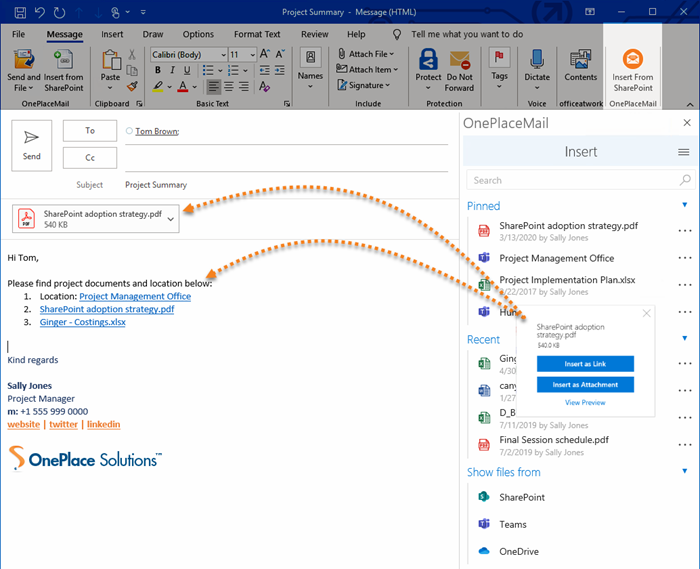This screenshot has width=700, height=569.
Task: Click the Cut scissors icon
Action: [x=132, y=54]
